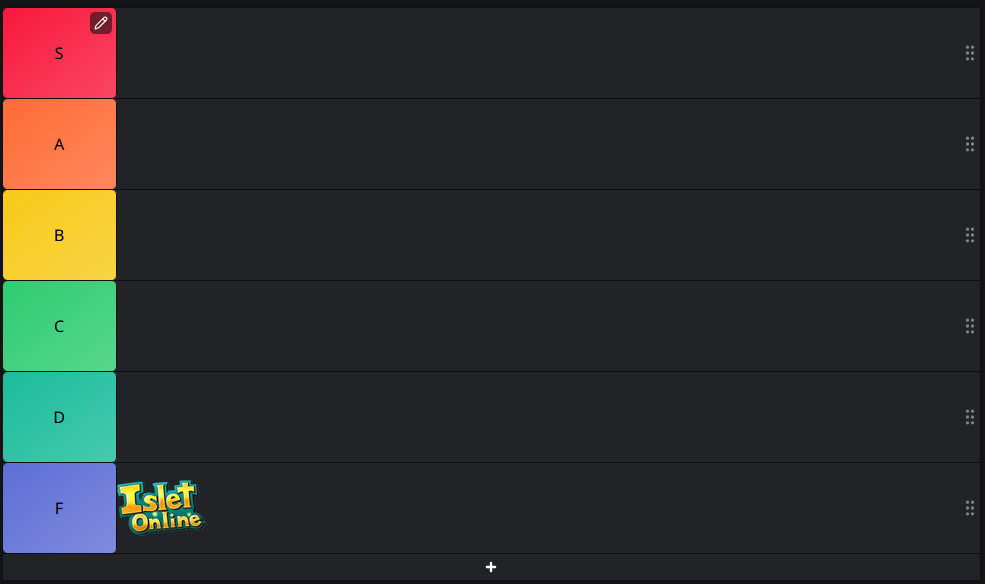Select the green C tier label

click(x=60, y=327)
